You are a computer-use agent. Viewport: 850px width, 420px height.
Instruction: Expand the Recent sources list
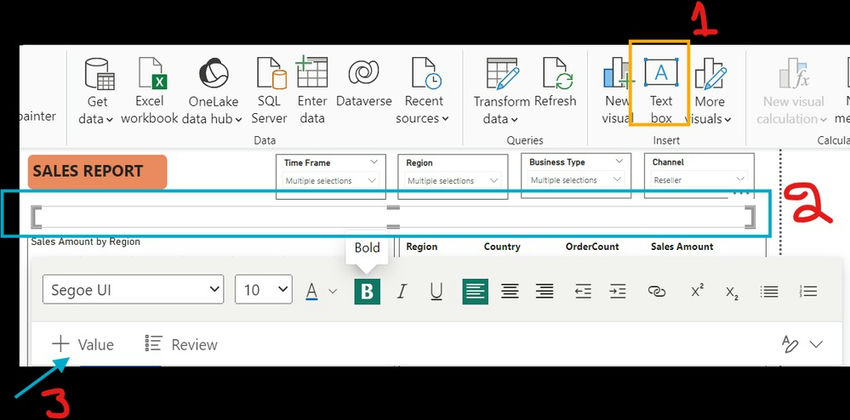coord(423,91)
